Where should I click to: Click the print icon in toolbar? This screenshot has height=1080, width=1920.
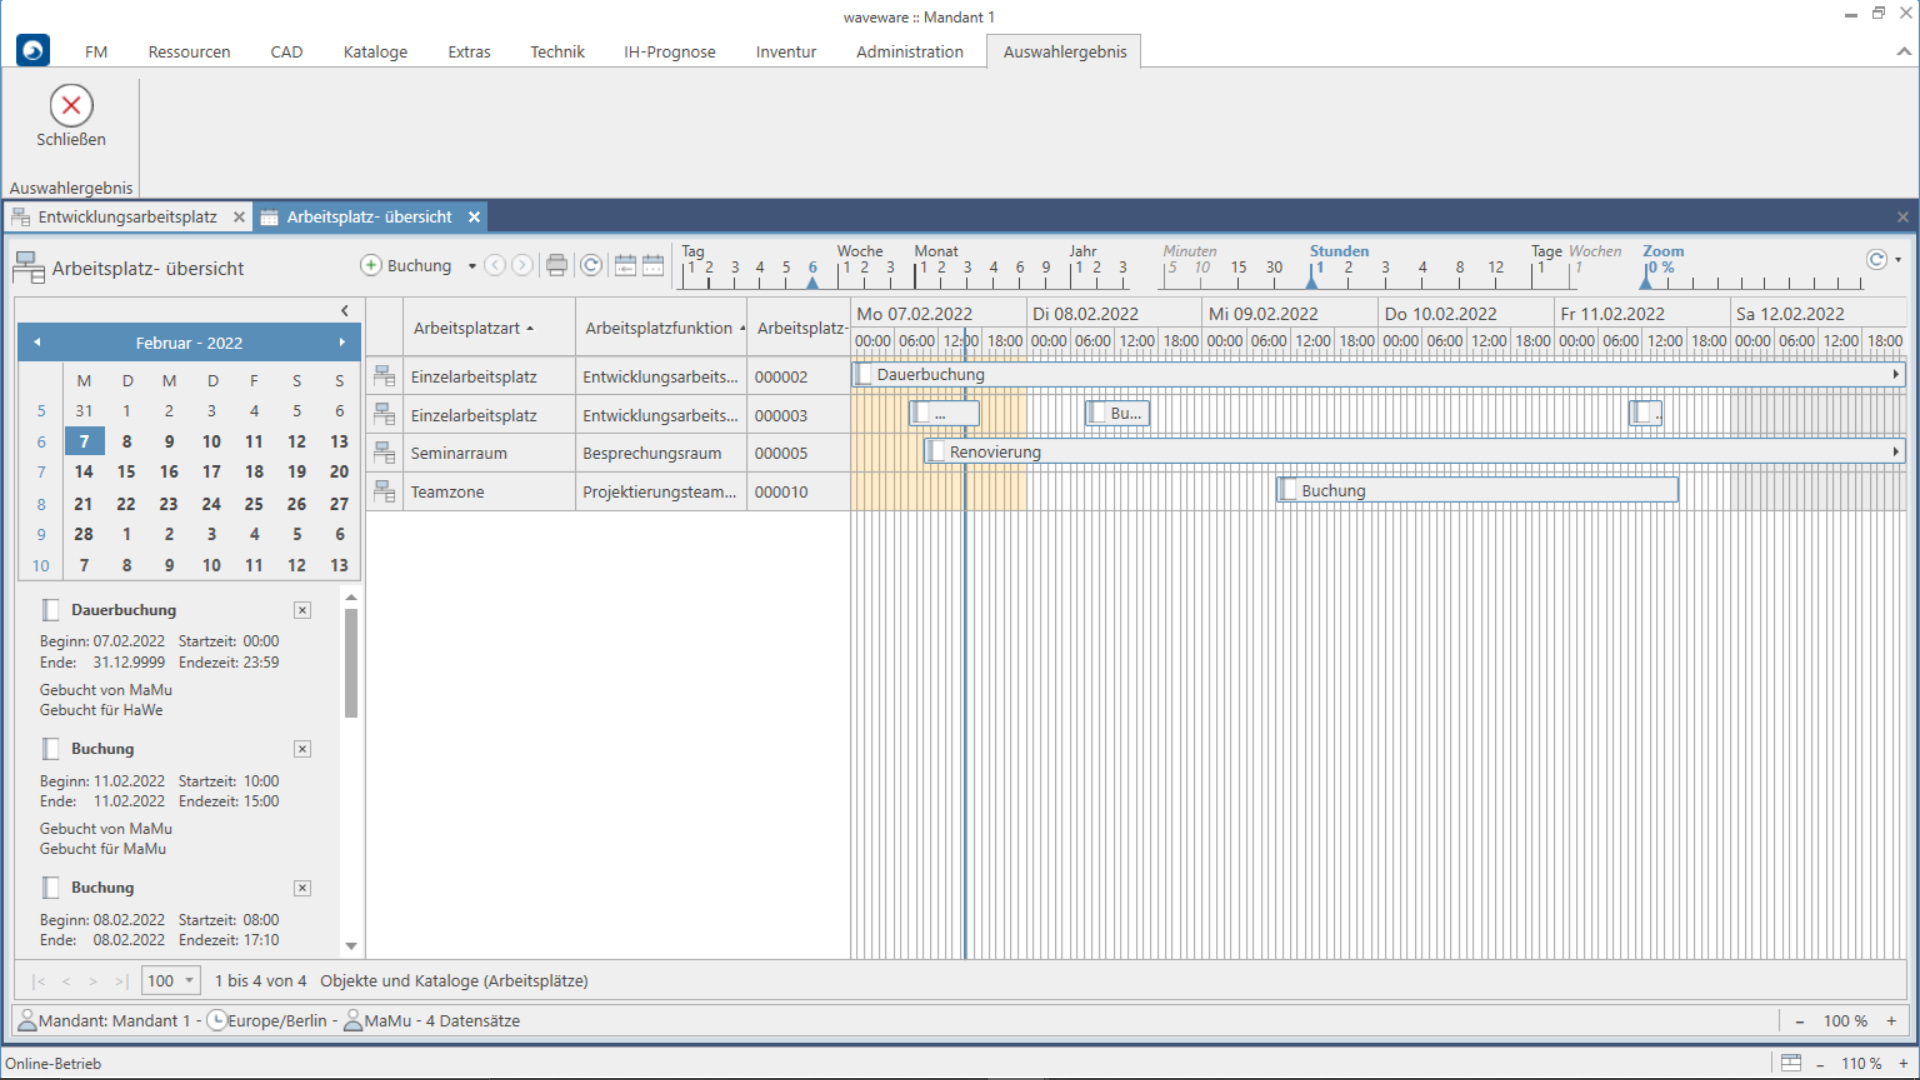557,265
